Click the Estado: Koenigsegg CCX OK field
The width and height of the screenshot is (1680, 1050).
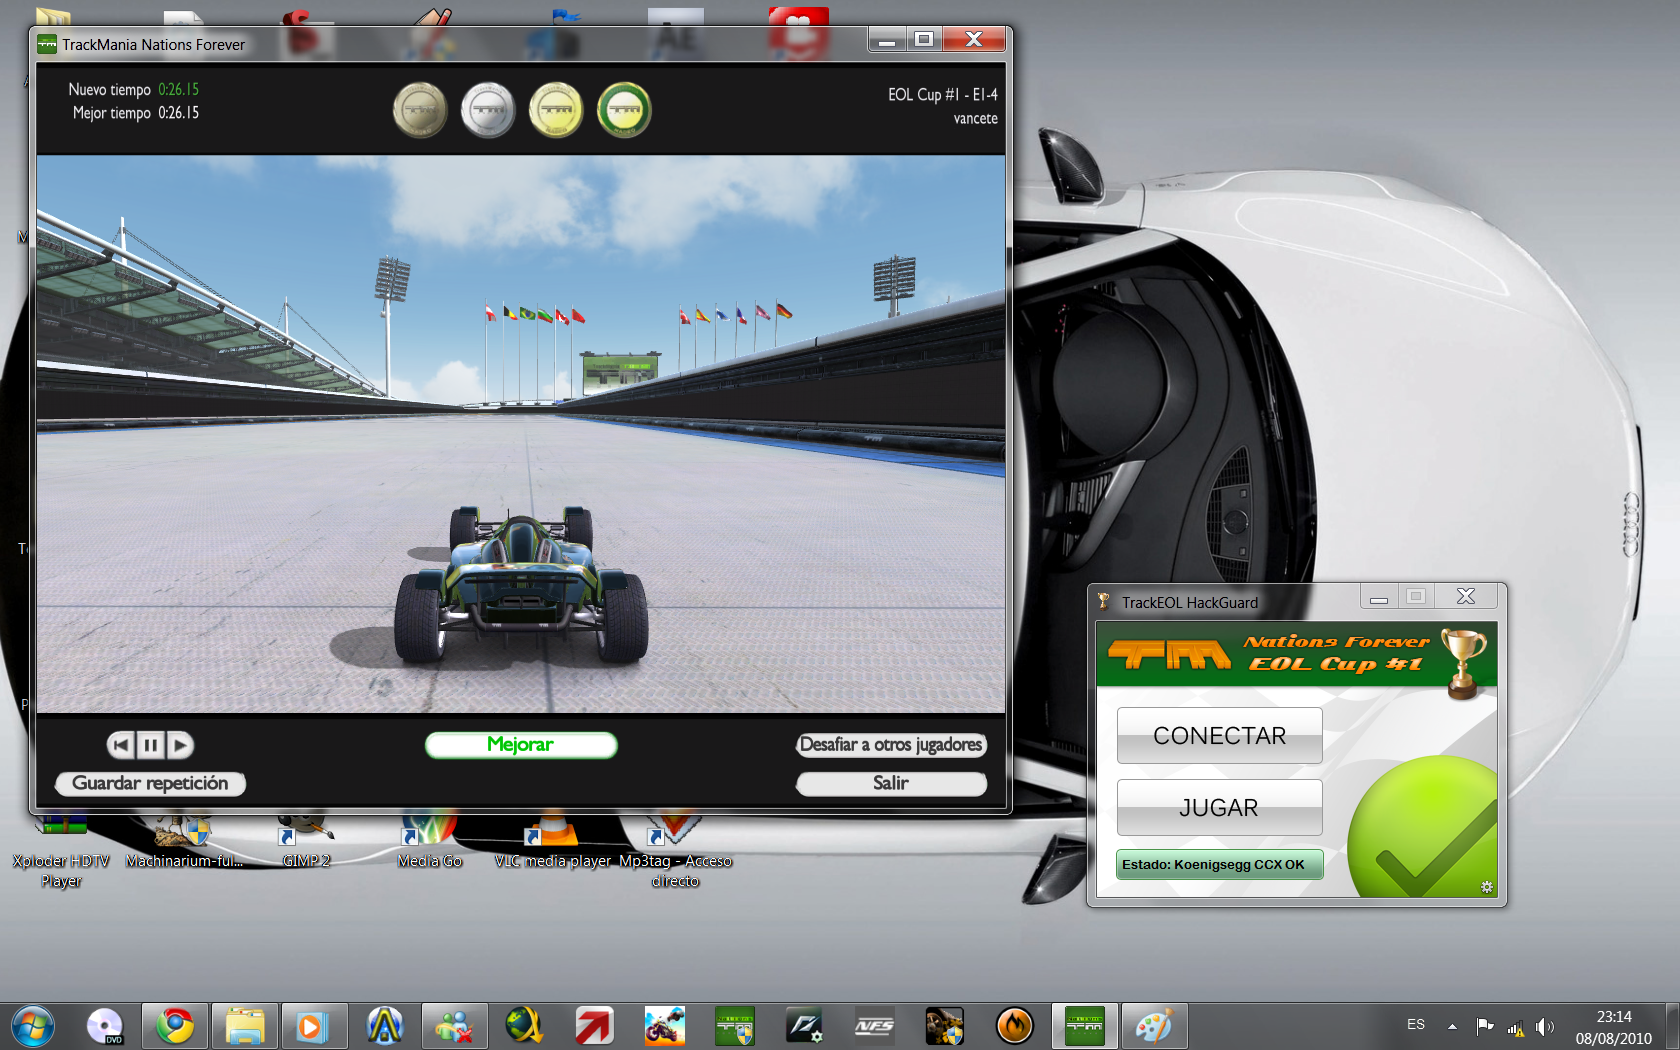tap(1219, 865)
